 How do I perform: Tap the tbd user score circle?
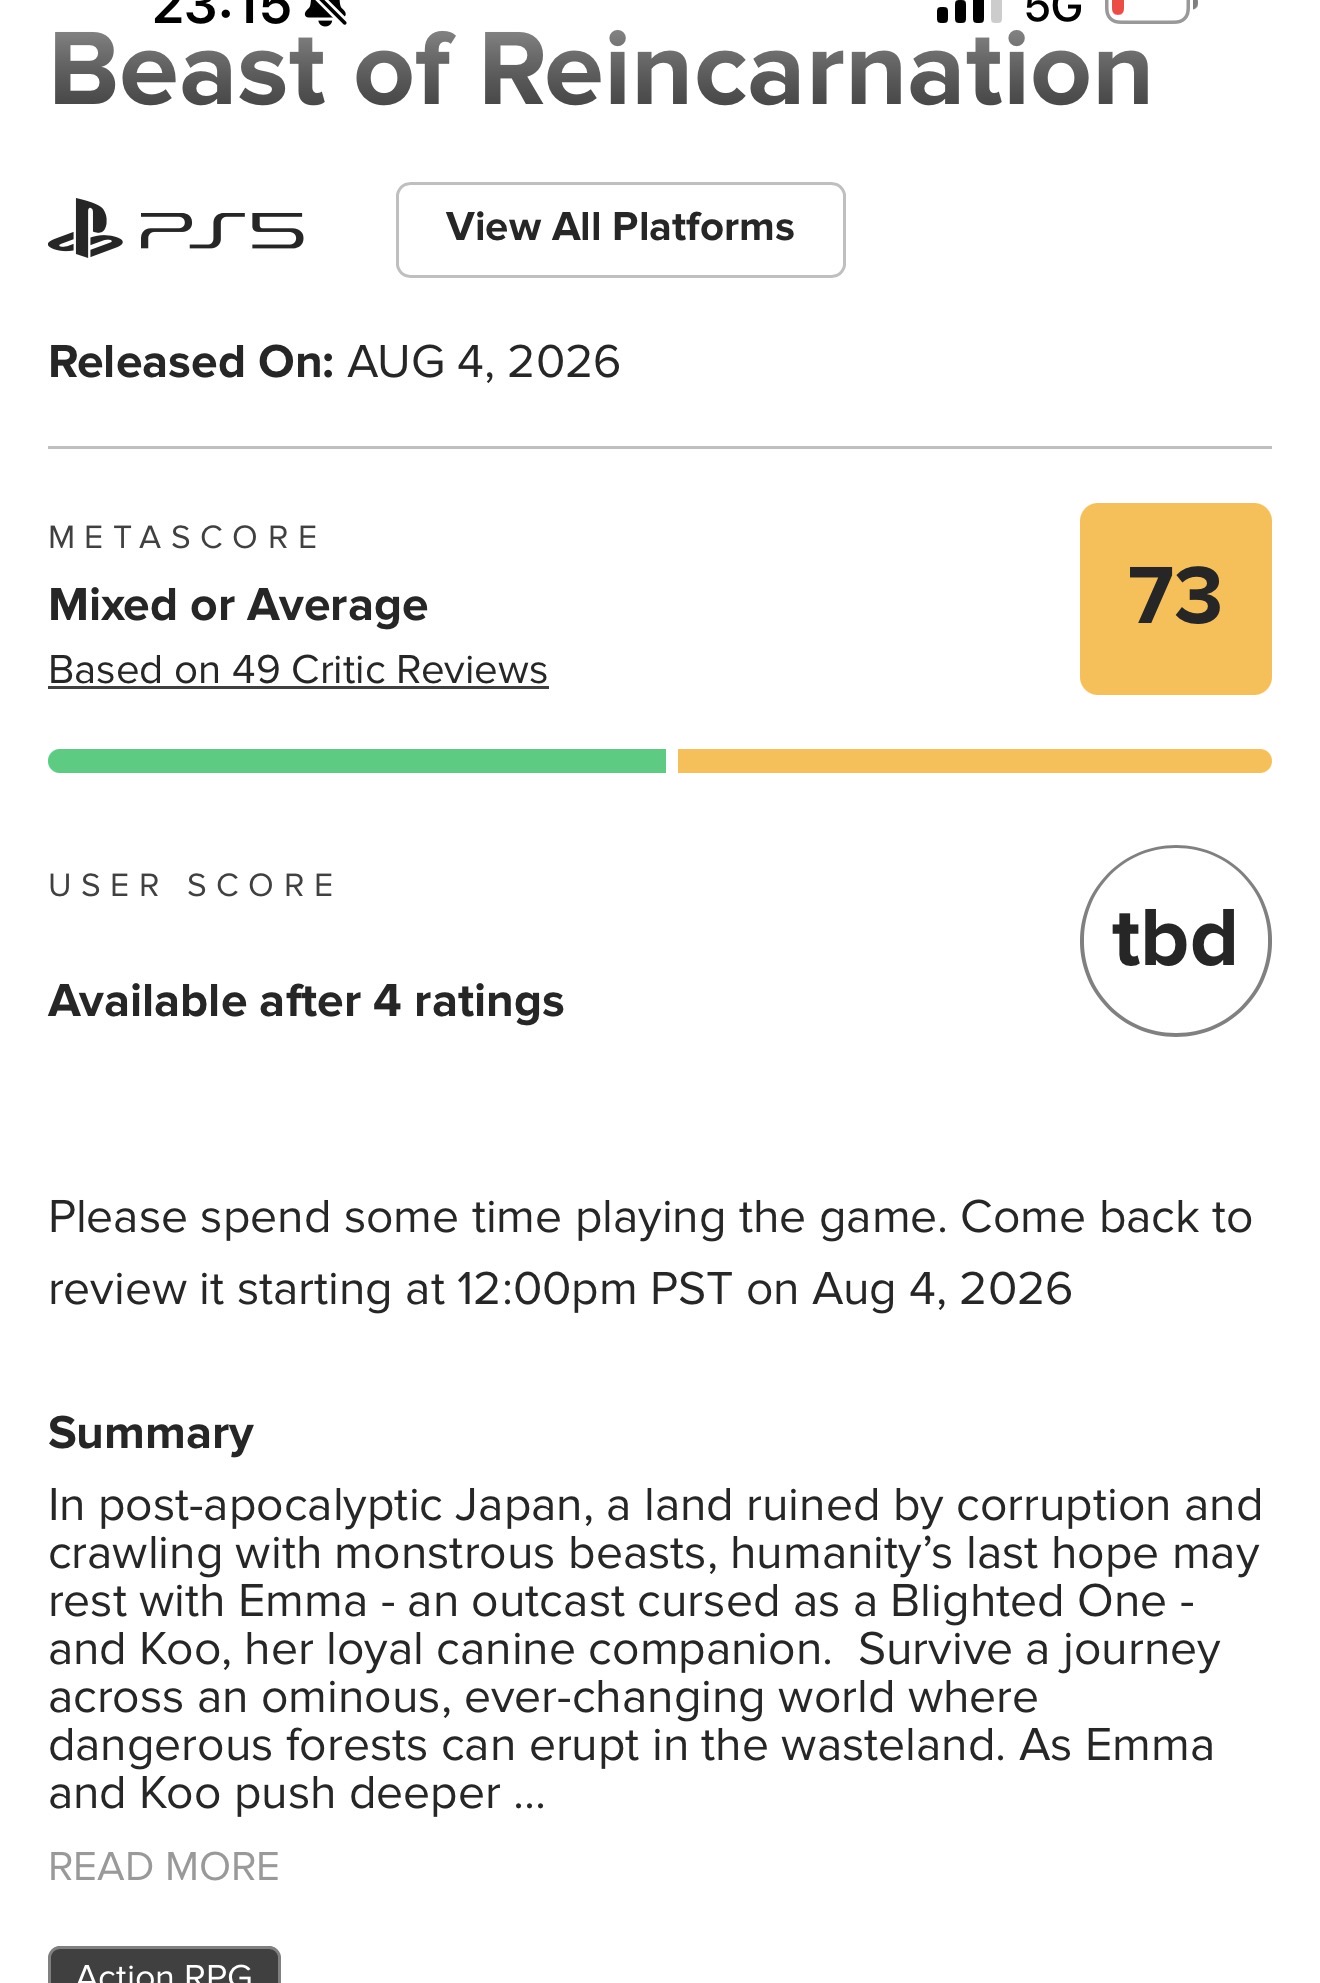pyautogui.click(x=1176, y=941)
